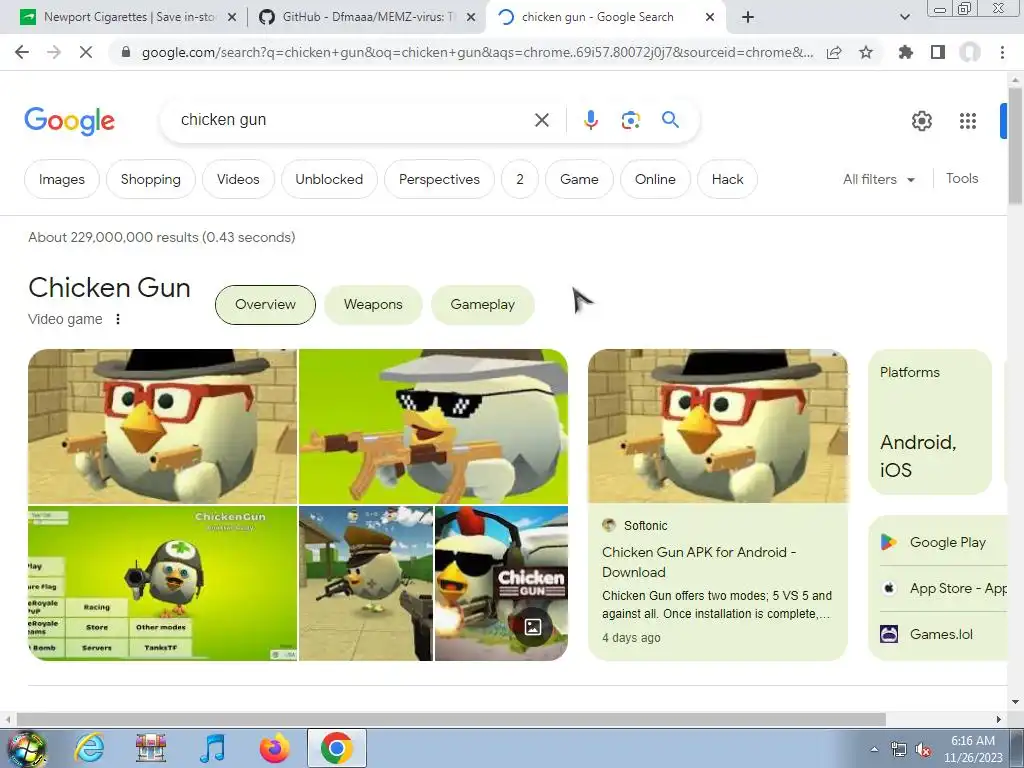Start voice search with the microphone
This screenshot has width=1024, height=768.
click(590, 120)
